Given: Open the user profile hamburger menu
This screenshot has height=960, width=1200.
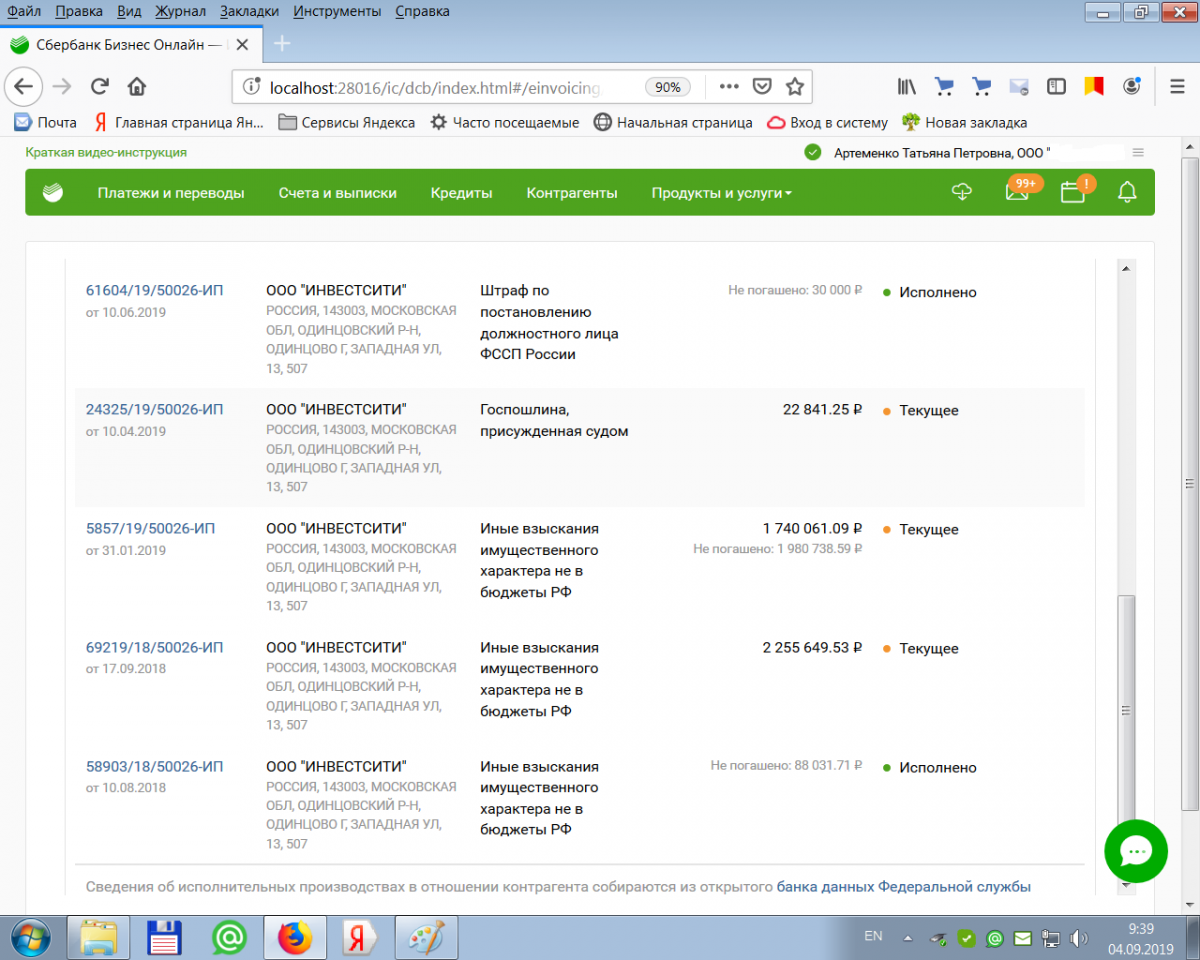Looking at the screenshot, I should pyautogui.click(x=1138, y=153).
